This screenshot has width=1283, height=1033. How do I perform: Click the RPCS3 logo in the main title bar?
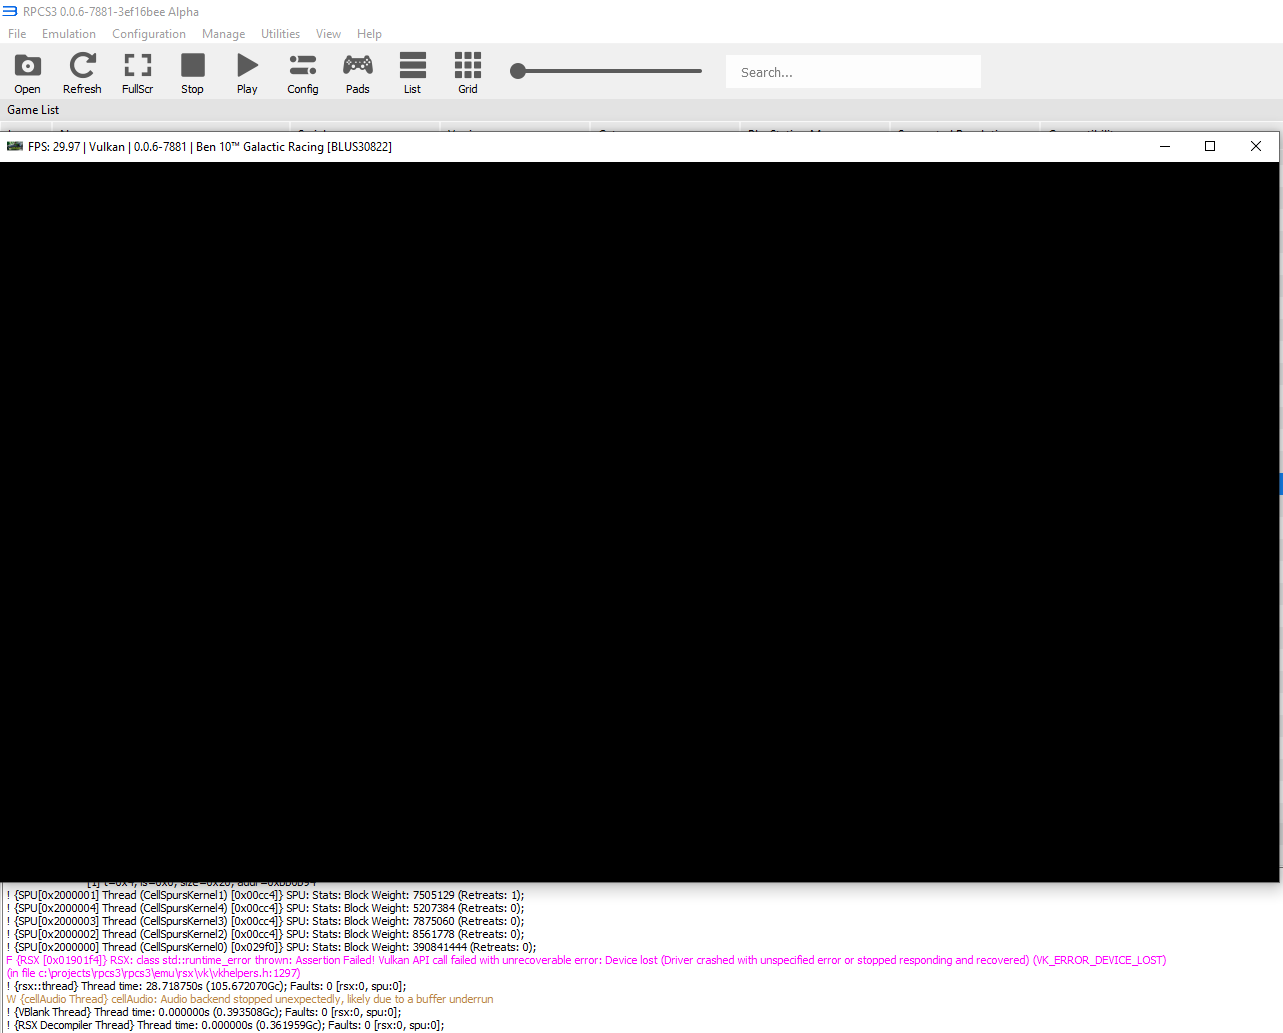pyautogui.click(x=9, y=10)
